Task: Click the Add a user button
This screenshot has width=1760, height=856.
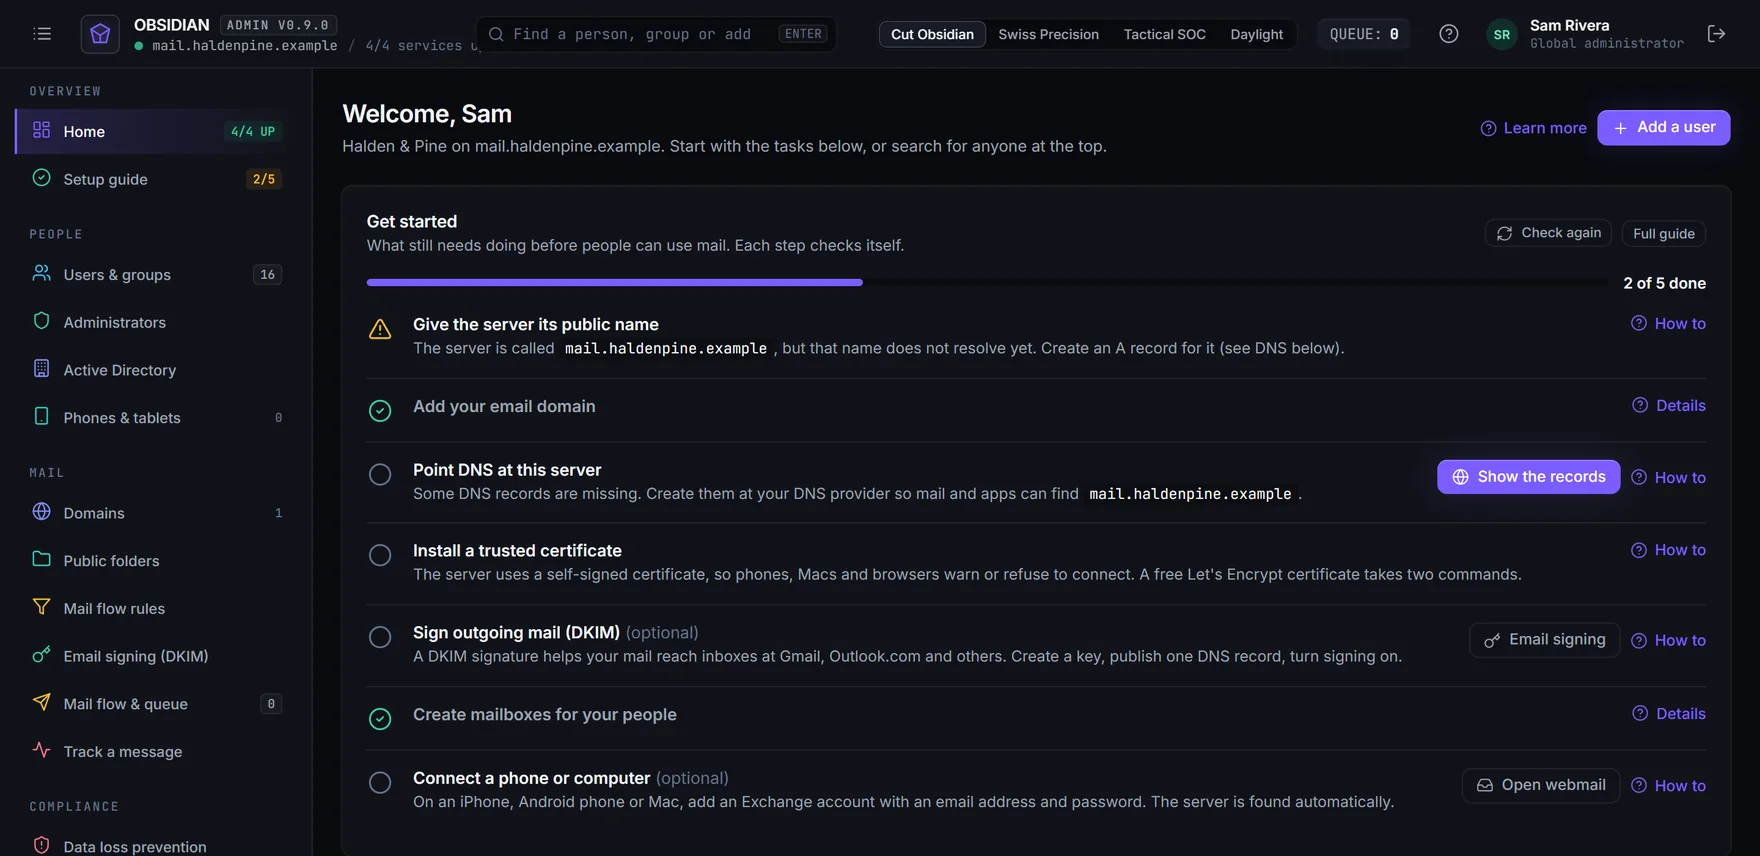Action: [1663, 128]
